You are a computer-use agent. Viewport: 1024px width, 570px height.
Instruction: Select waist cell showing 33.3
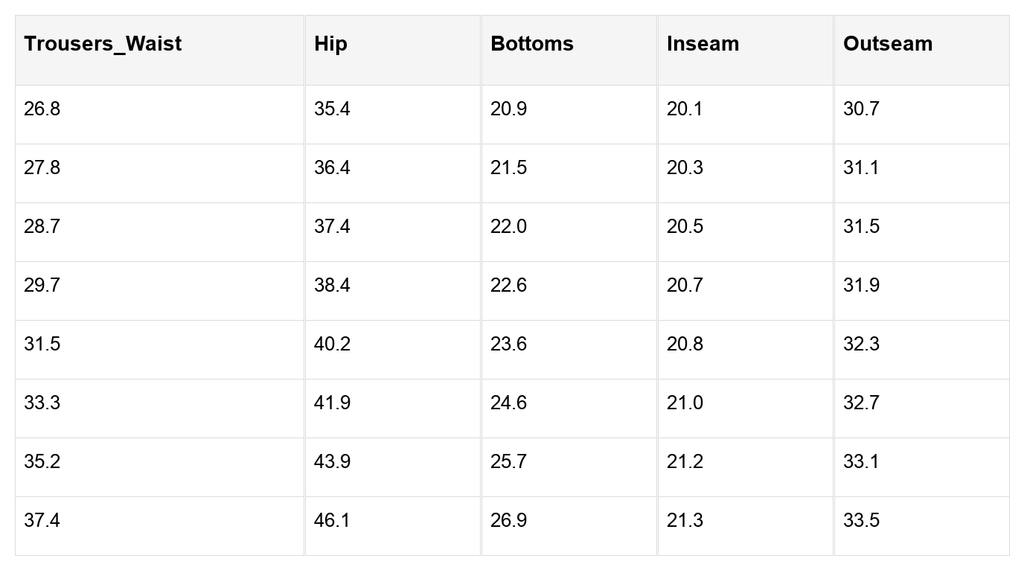[x=159, y=409]
